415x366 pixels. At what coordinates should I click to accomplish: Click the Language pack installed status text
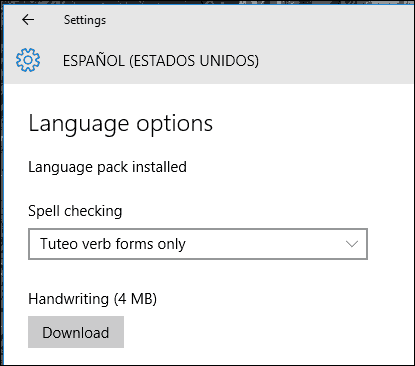coord(107,167)
